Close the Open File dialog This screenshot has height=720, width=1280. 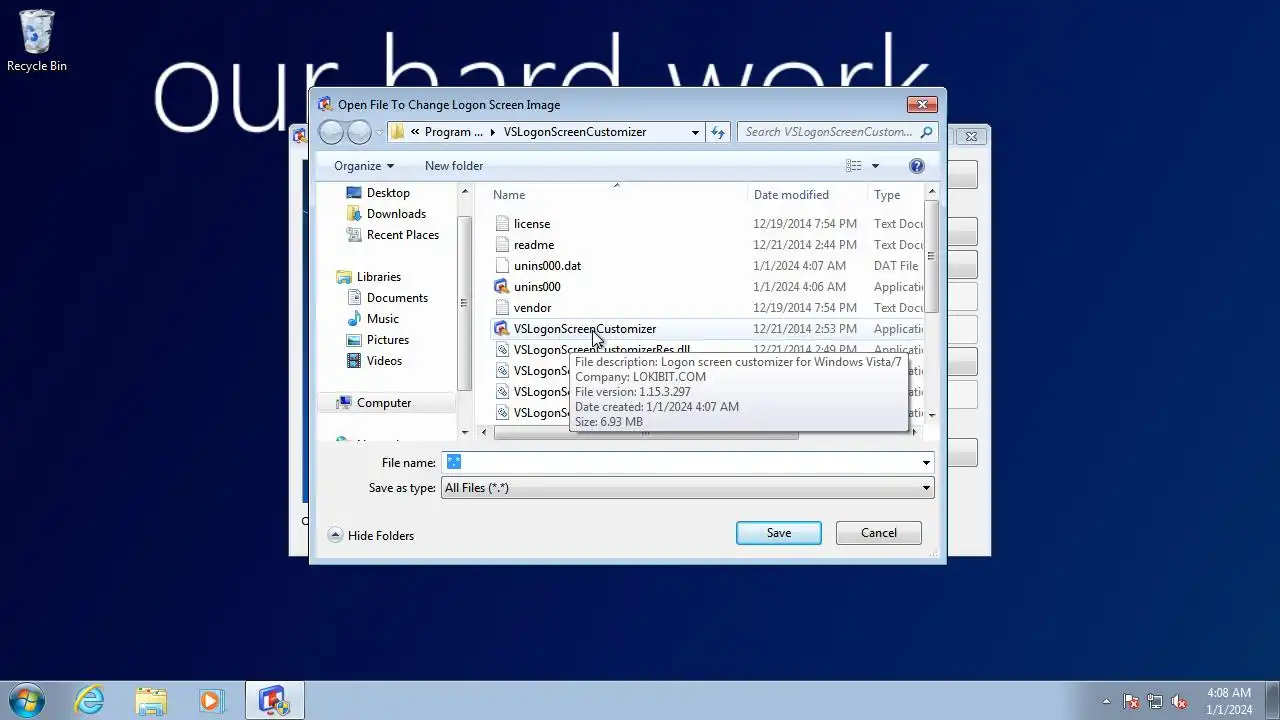[922, 104]
